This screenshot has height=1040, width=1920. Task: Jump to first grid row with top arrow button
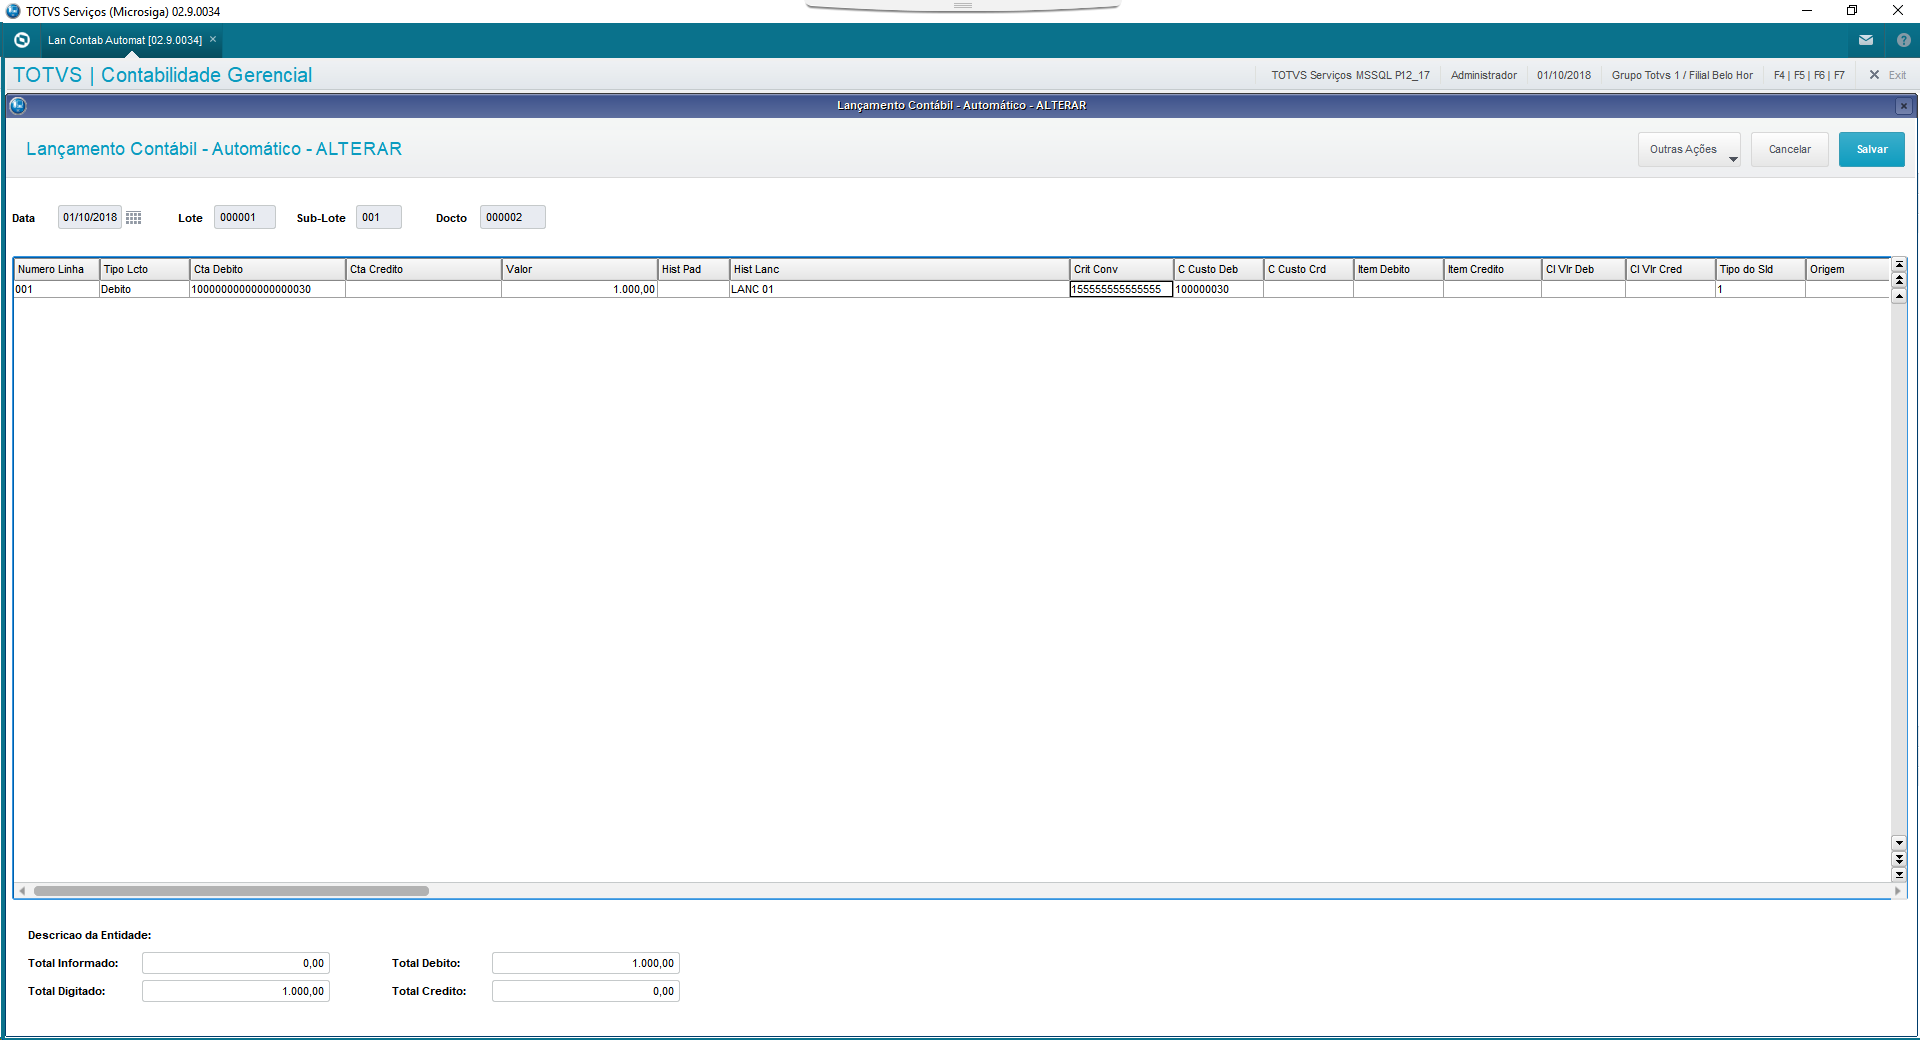coord(1899,265)
